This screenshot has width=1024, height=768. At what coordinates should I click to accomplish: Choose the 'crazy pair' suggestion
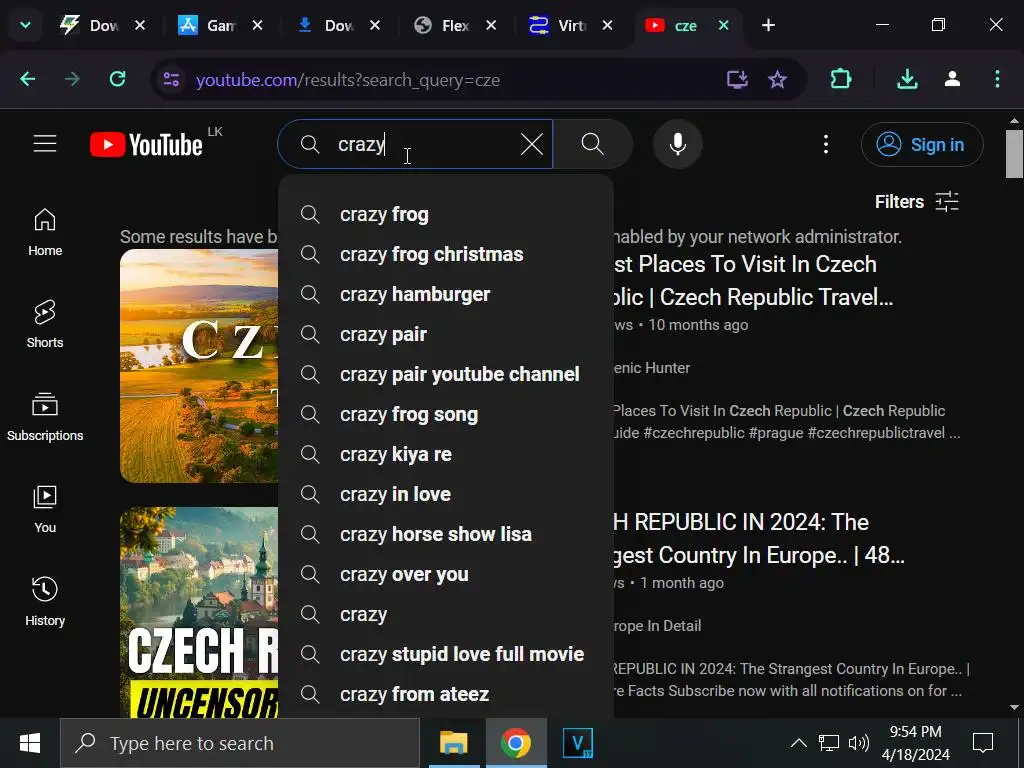point(446,334)
